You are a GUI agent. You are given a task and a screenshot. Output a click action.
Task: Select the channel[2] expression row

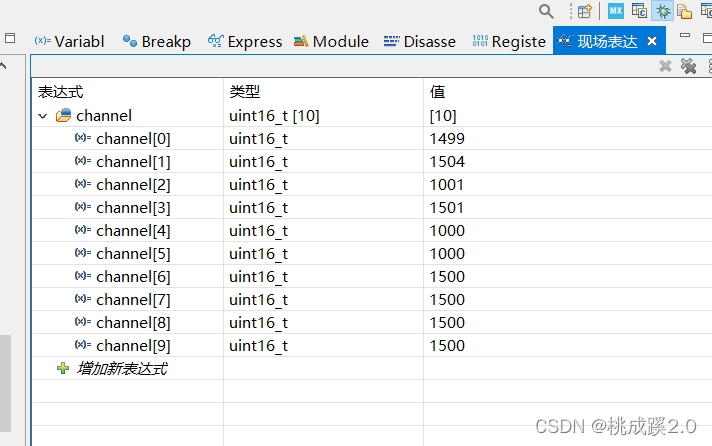pos(133,185)
